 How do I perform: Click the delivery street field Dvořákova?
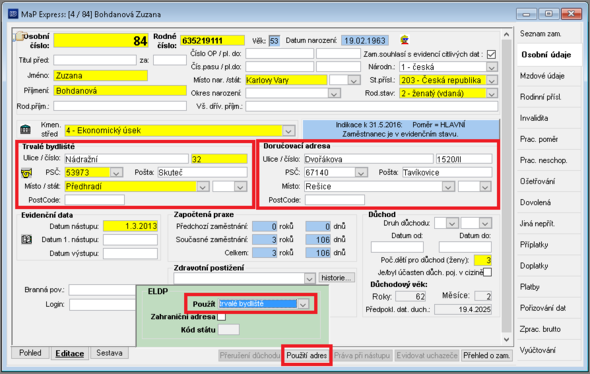point(369,159)
